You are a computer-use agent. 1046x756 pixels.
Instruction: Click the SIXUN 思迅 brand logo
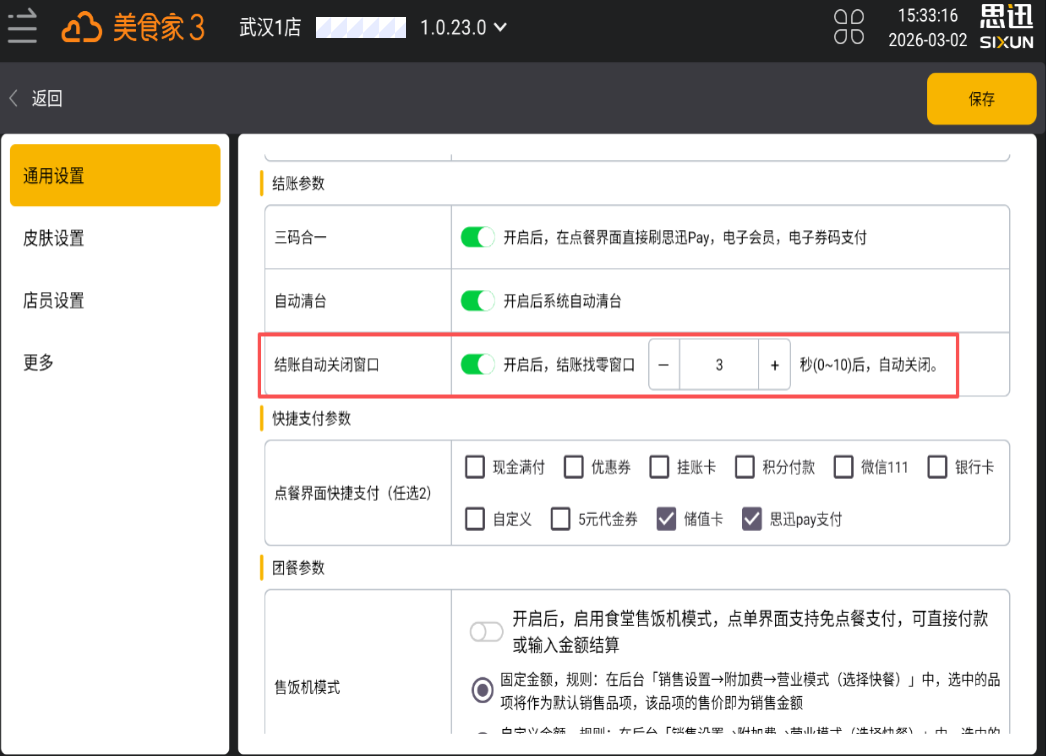(1006, 27)
